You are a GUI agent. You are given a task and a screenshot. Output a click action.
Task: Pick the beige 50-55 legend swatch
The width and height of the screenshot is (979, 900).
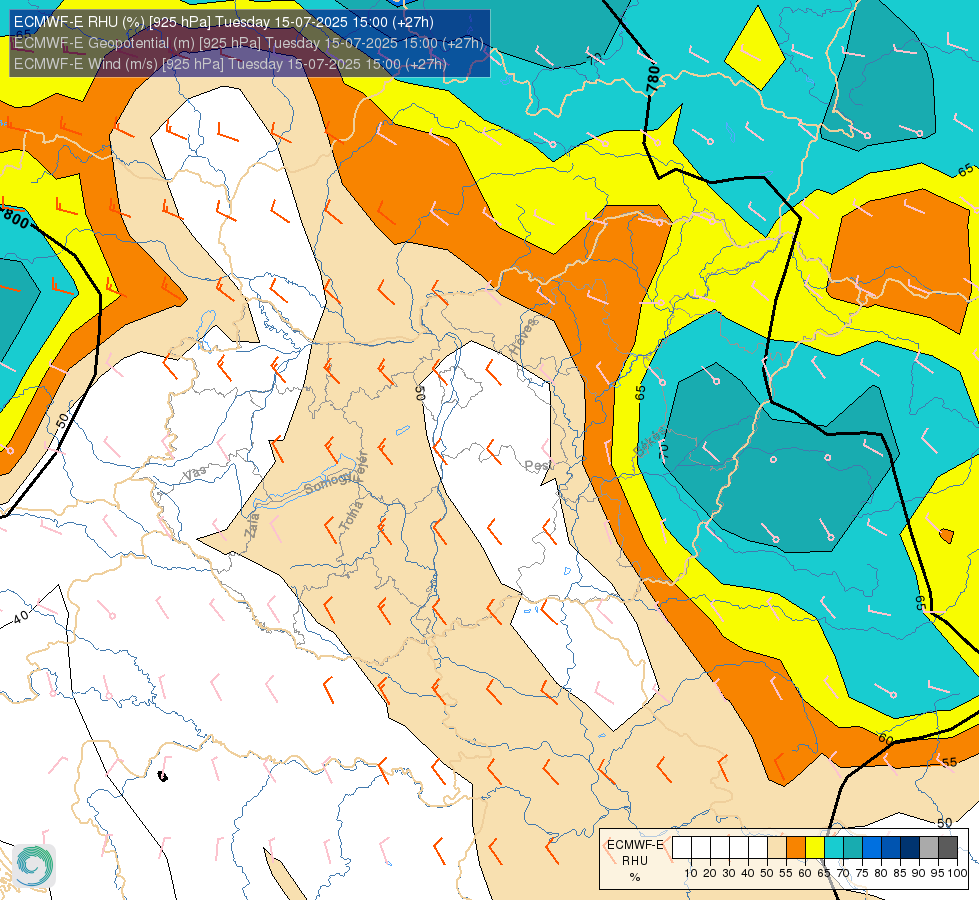777,848
